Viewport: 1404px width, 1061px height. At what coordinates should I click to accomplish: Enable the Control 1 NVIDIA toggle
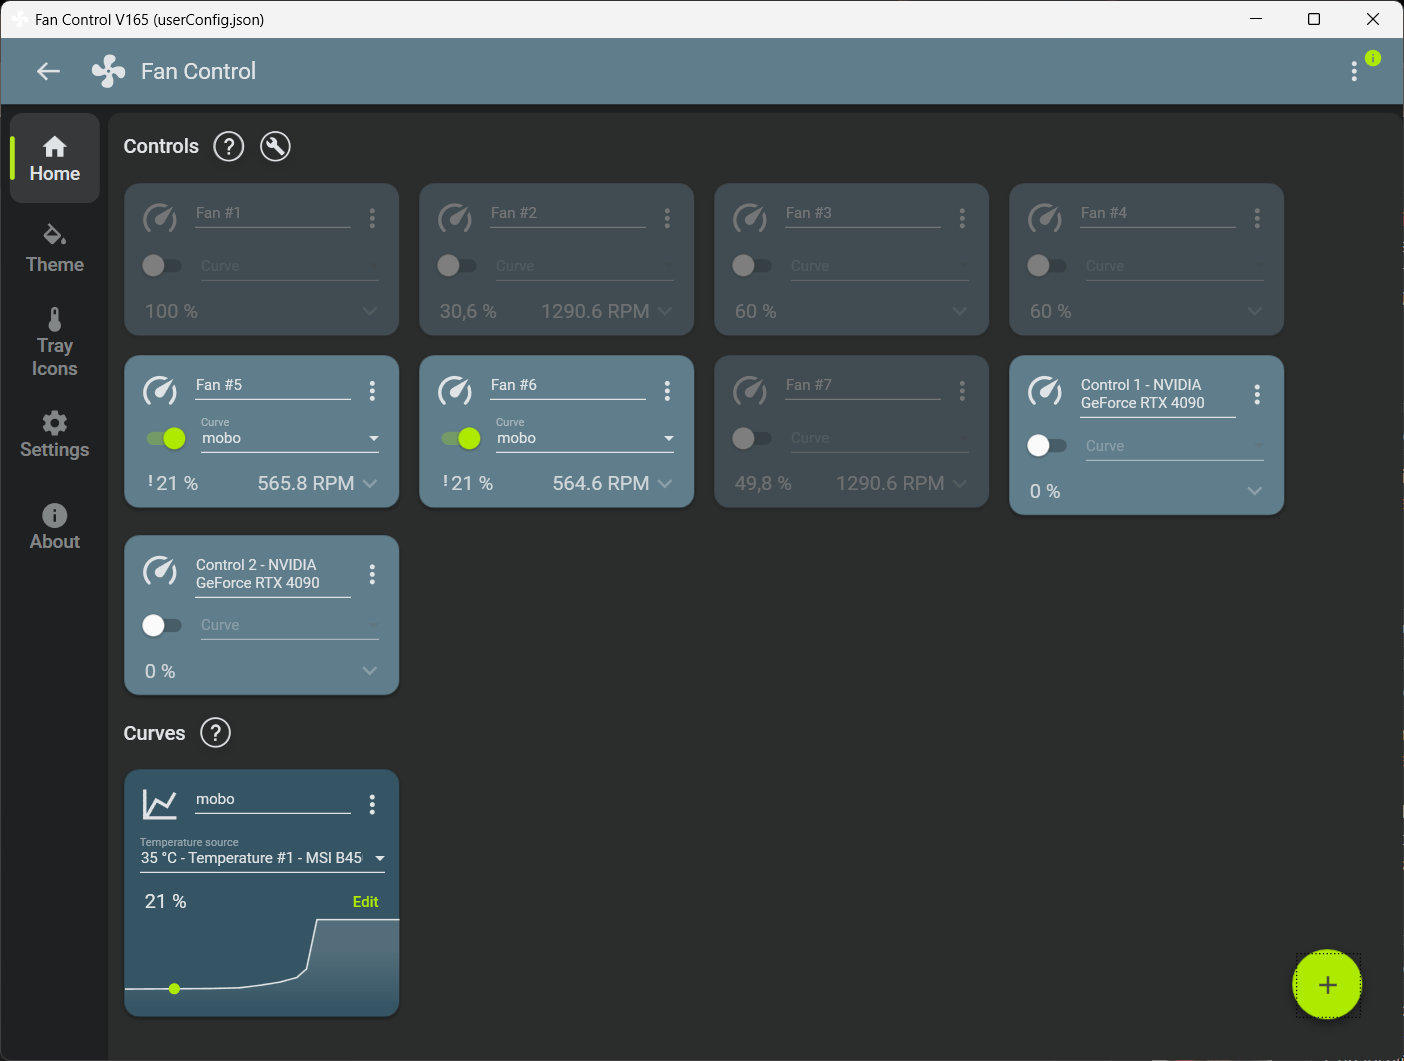[1047, 445]
